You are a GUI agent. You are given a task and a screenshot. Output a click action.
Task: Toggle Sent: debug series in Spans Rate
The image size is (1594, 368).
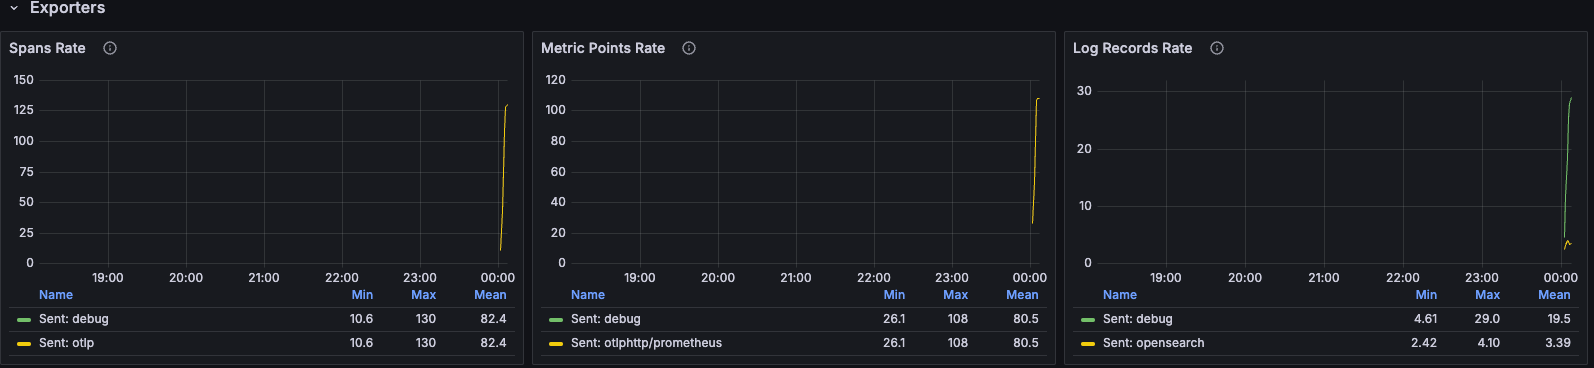coord(74,319)
